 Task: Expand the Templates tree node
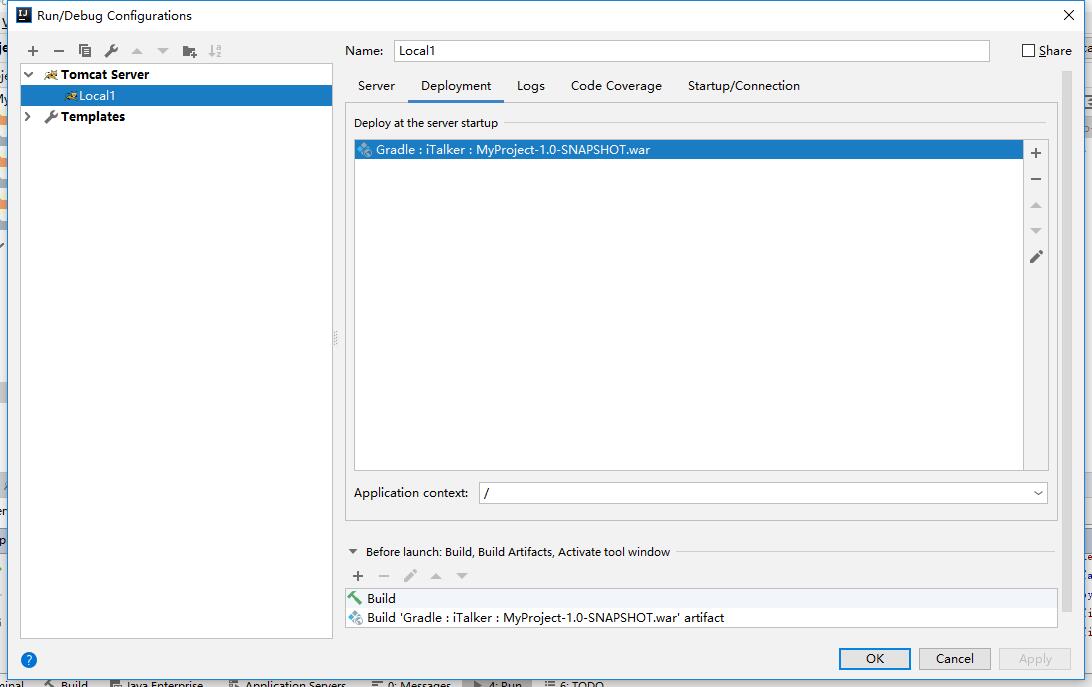(x=28, y=116)
